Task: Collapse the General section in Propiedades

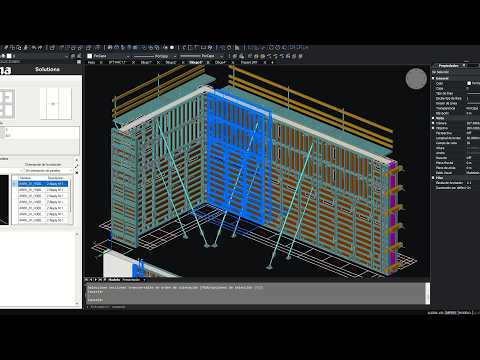Action: 433,78
